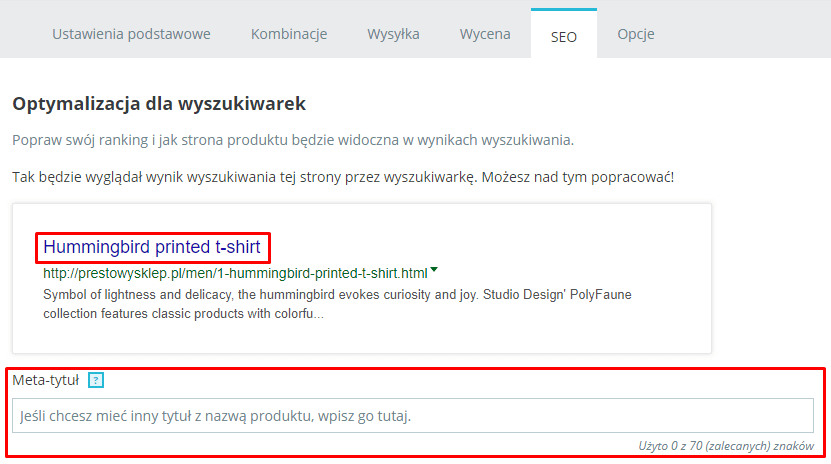The image size is (831, 464).
Task: Select the Wycena tab
Action: coord(485,34)
